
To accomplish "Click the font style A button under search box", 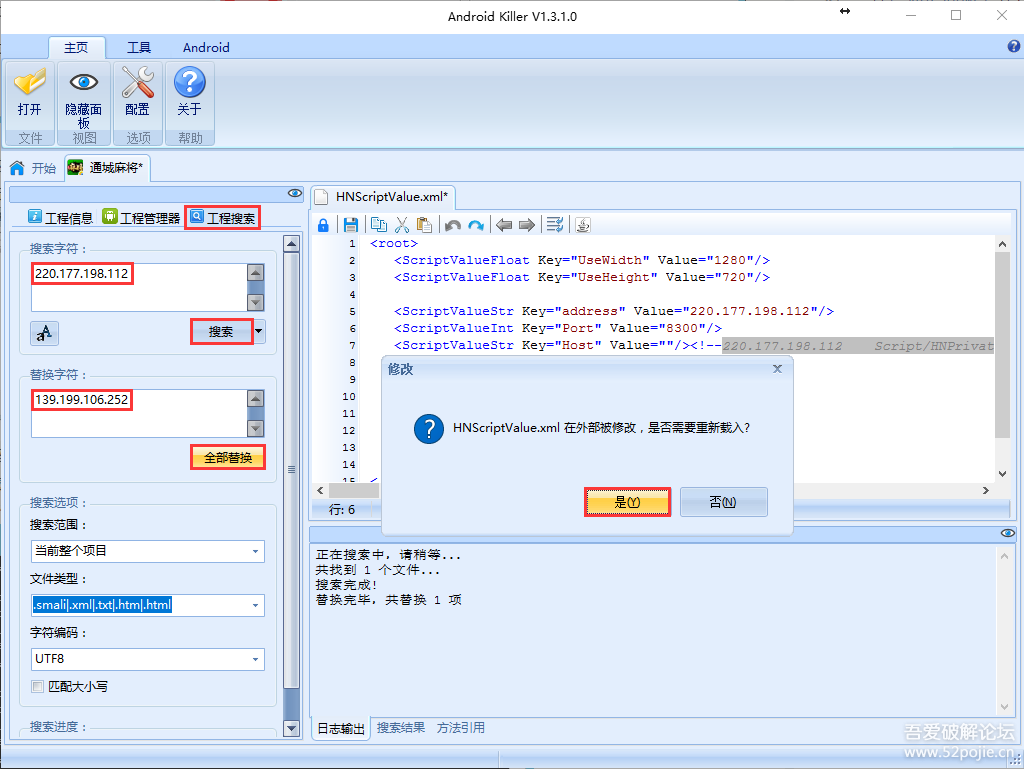I will (44, 333).
